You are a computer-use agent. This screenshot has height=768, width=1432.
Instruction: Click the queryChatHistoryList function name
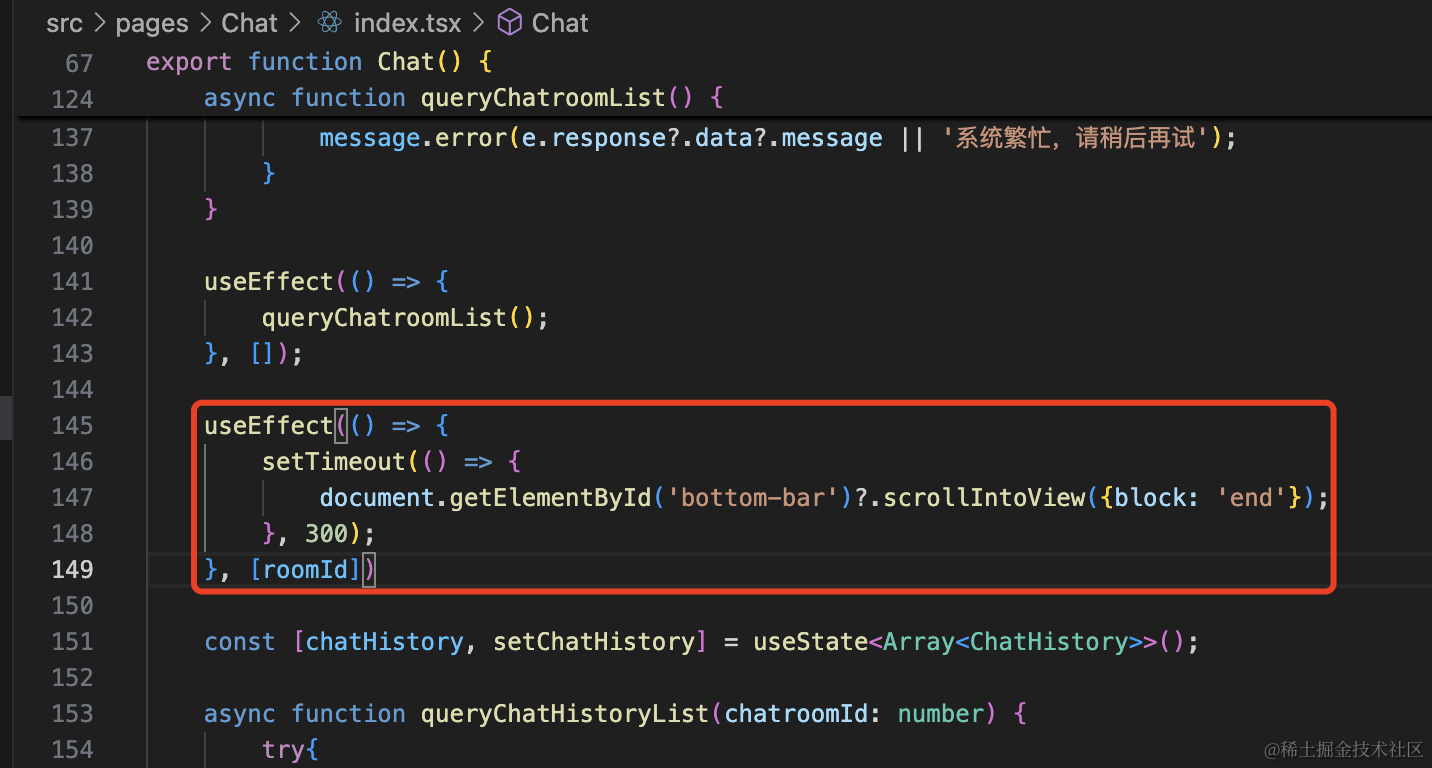[564, 713]
